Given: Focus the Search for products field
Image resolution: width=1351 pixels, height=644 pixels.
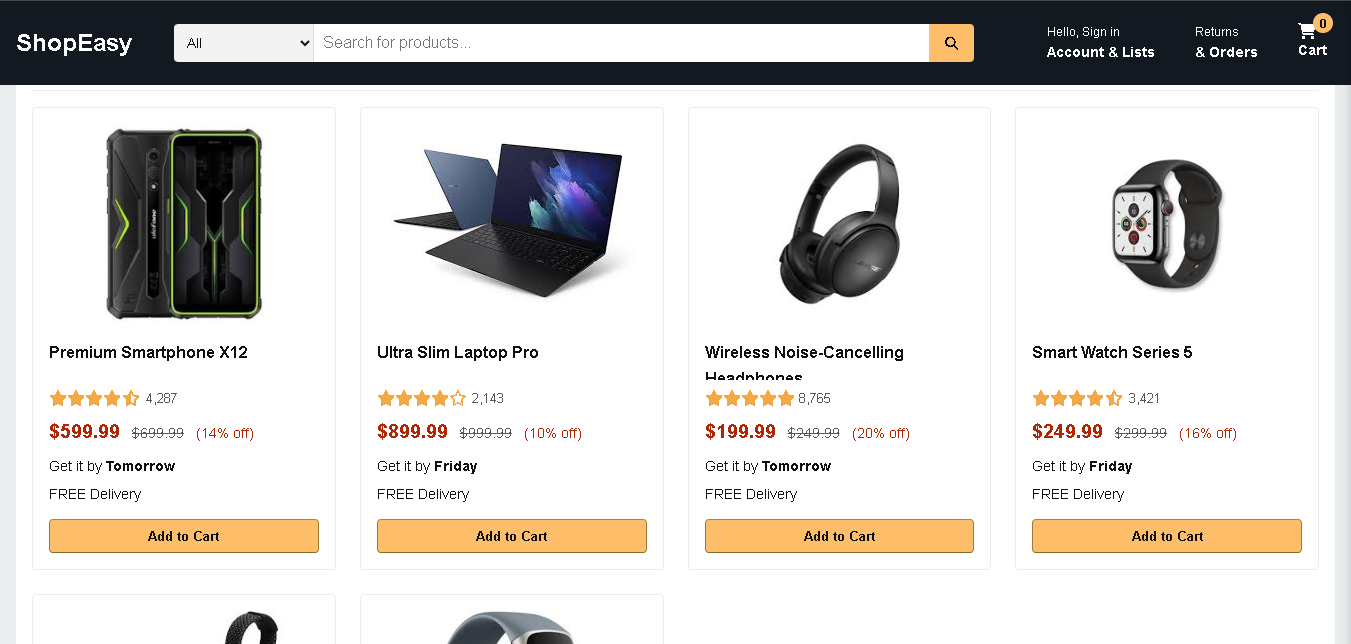Looking at the screenshot, I should pos(620,43).
